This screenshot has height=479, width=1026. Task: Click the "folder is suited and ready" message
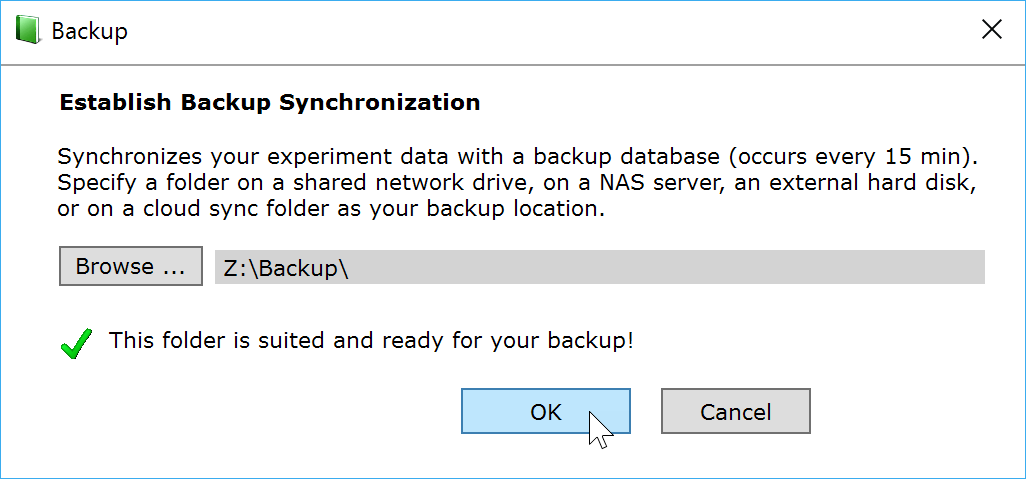371,340
